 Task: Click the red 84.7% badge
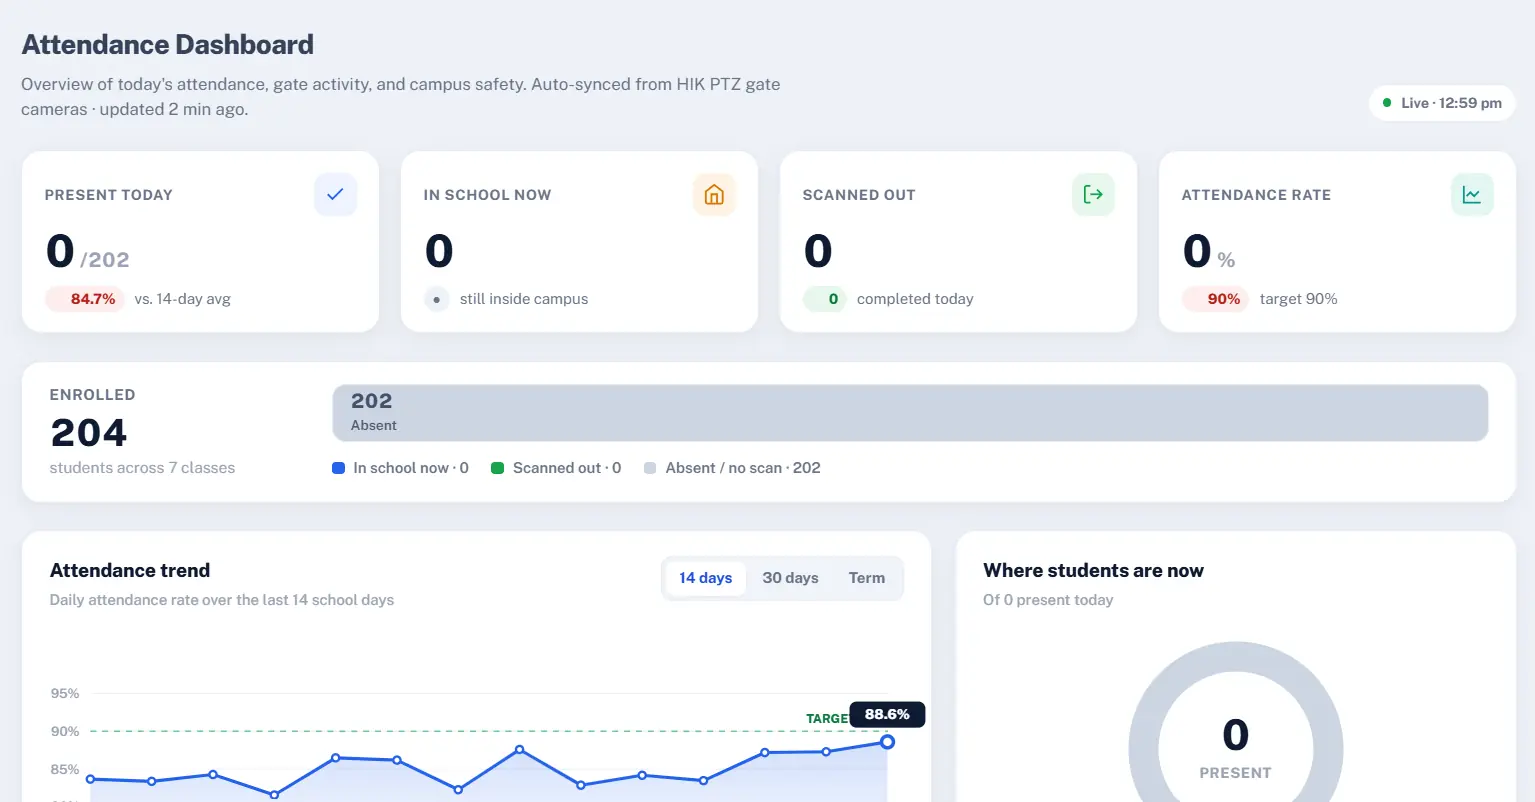(x=85, y=299)
